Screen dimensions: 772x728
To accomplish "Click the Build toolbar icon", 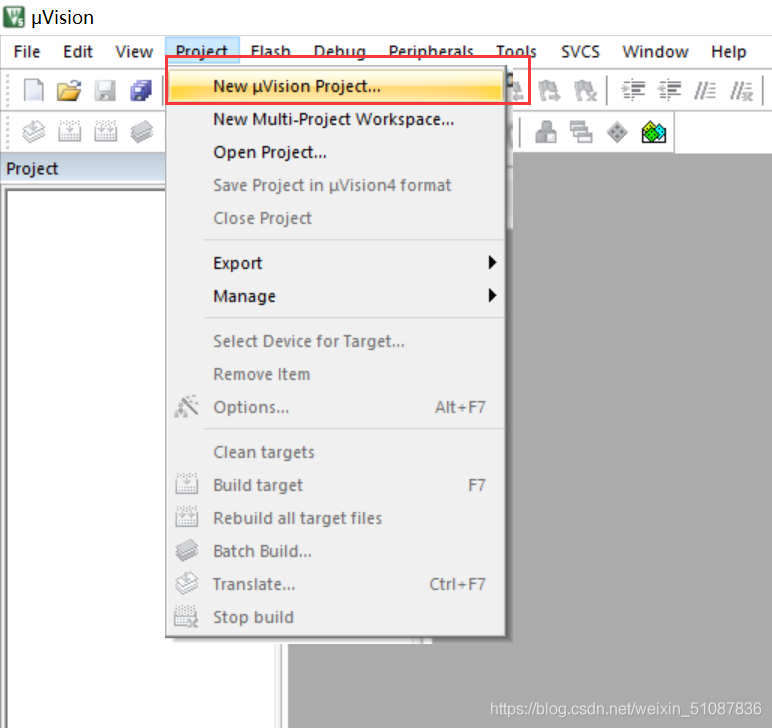I will pyautogui.click(x=69, y=131).
